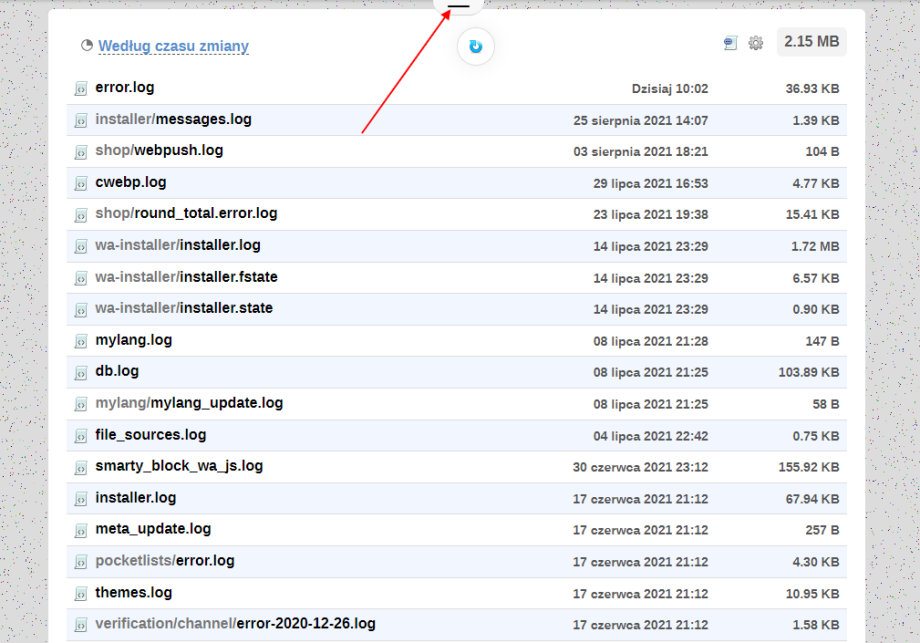This screenshot has width=920, height=643.
Task: Click the file icon beside themes.log
Action: [x=81, y=594]
